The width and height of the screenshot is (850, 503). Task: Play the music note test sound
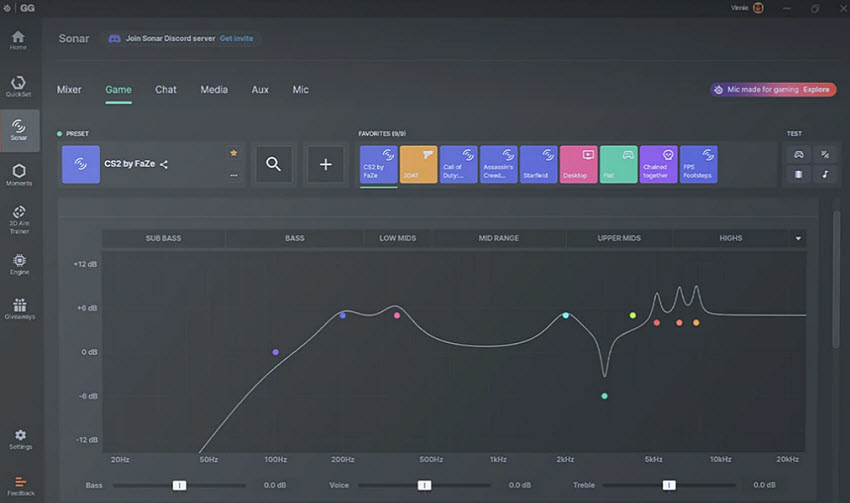point(825,175)
